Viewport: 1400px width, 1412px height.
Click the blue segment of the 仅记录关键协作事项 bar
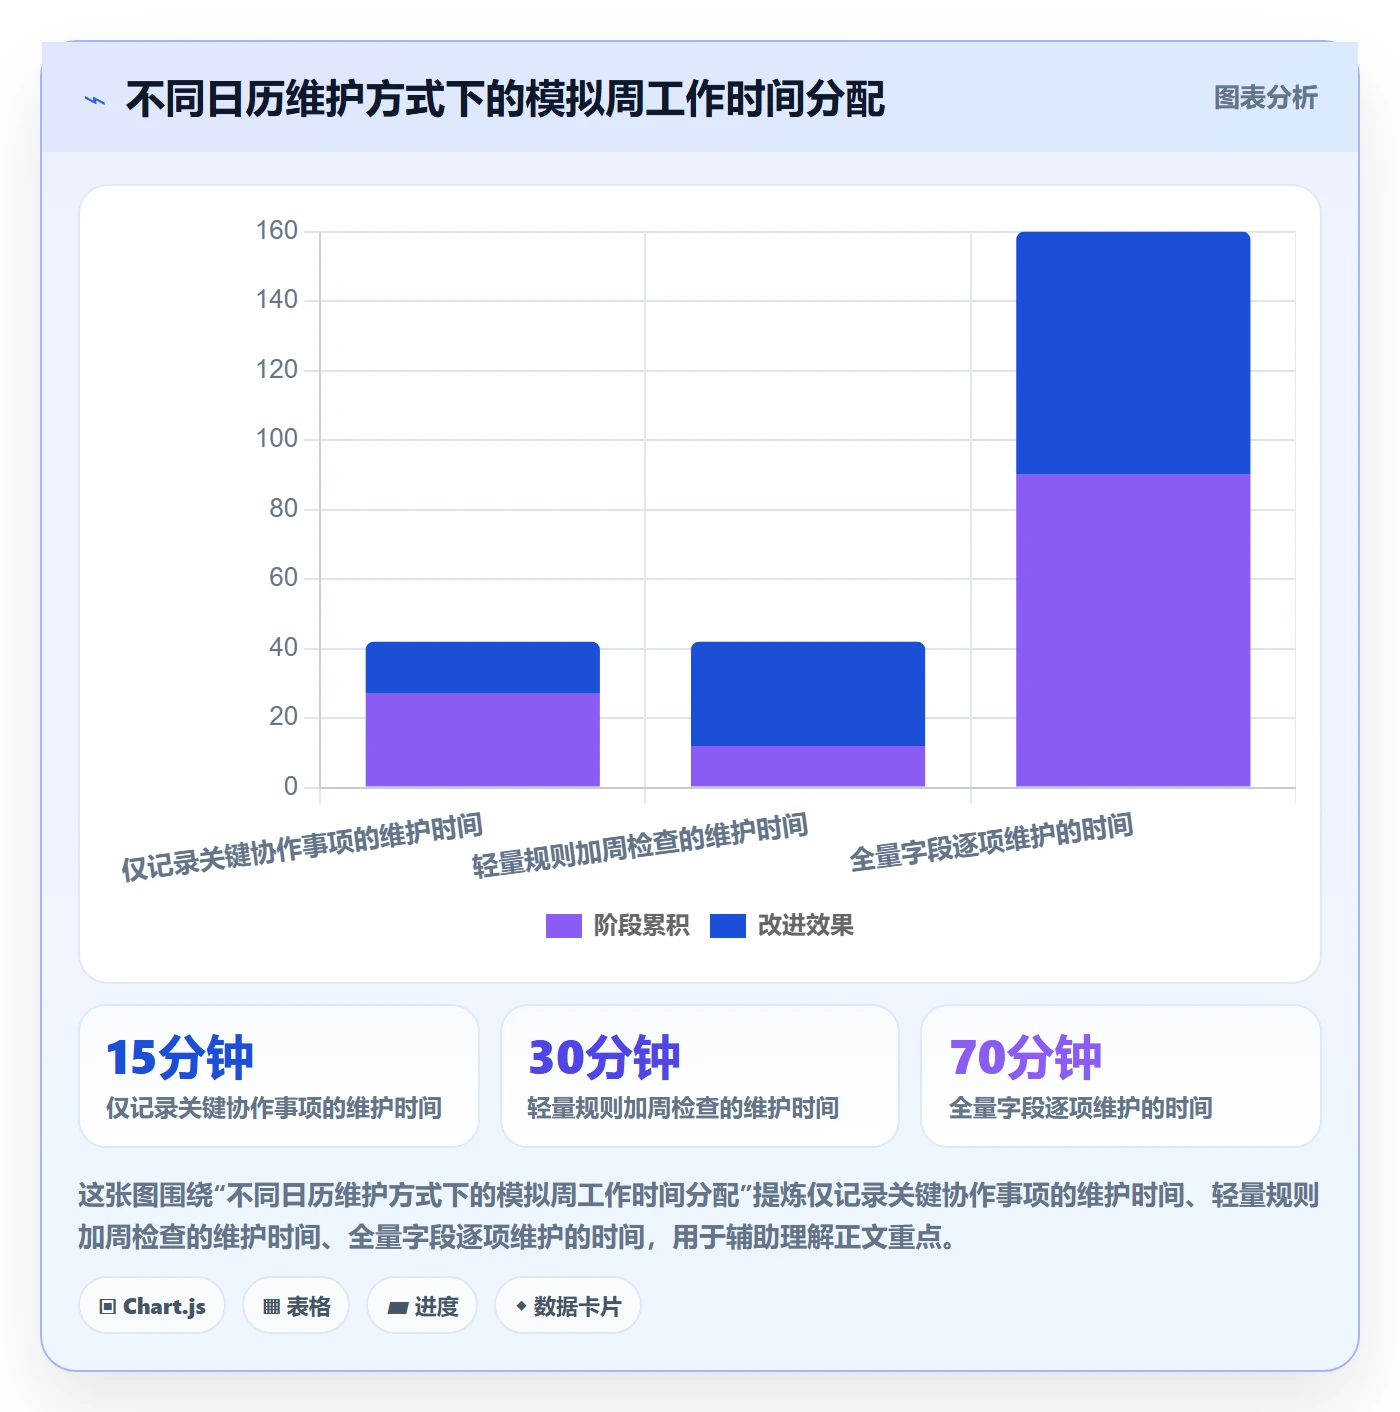483,667
